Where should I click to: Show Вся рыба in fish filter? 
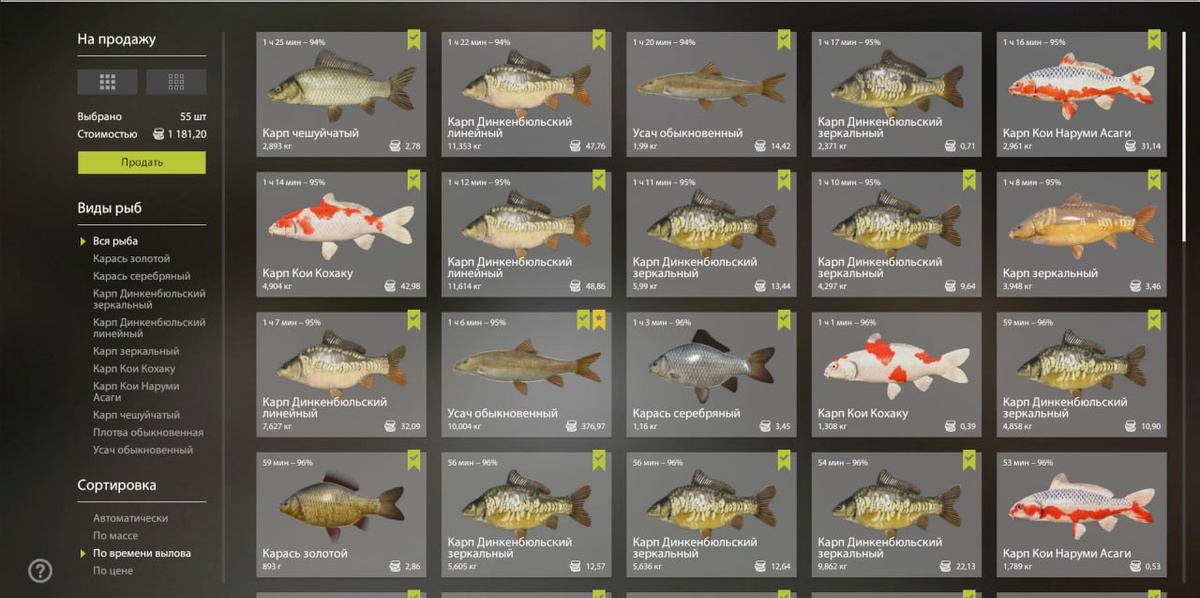(x=116, y=241)
